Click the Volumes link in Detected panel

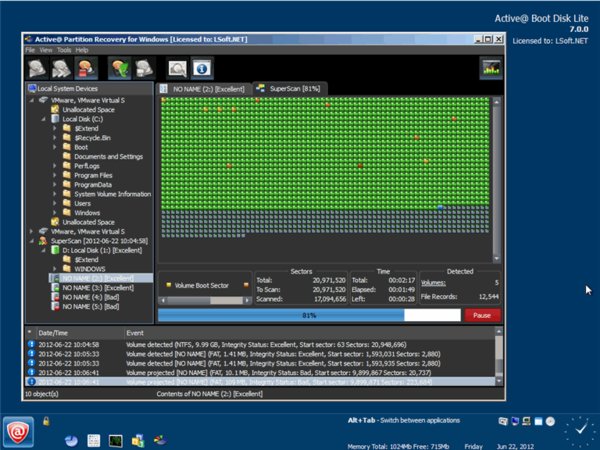pyautogui.click(x=434, y=283)
